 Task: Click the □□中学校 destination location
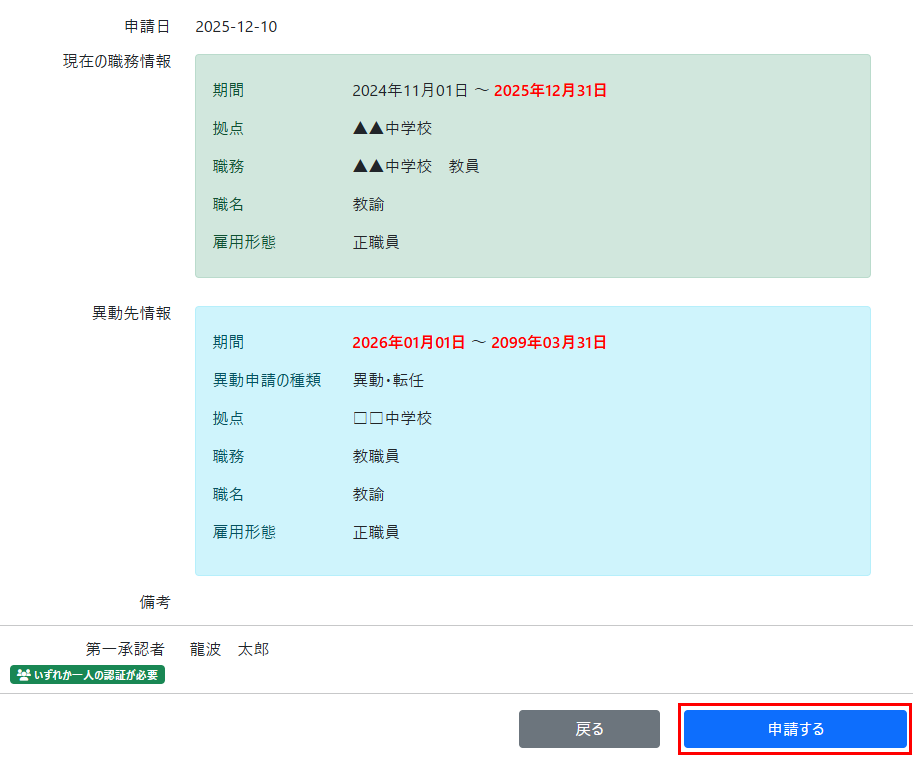point(392,418)
